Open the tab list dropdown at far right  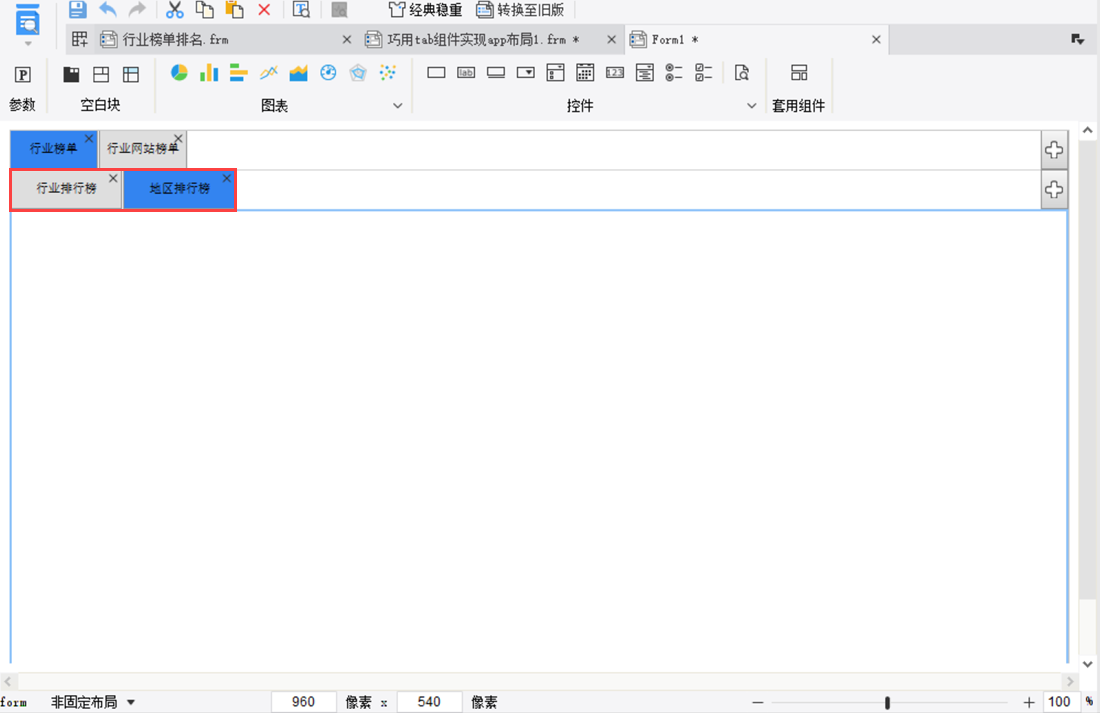pyautogui.click(x=1078, y=39)
